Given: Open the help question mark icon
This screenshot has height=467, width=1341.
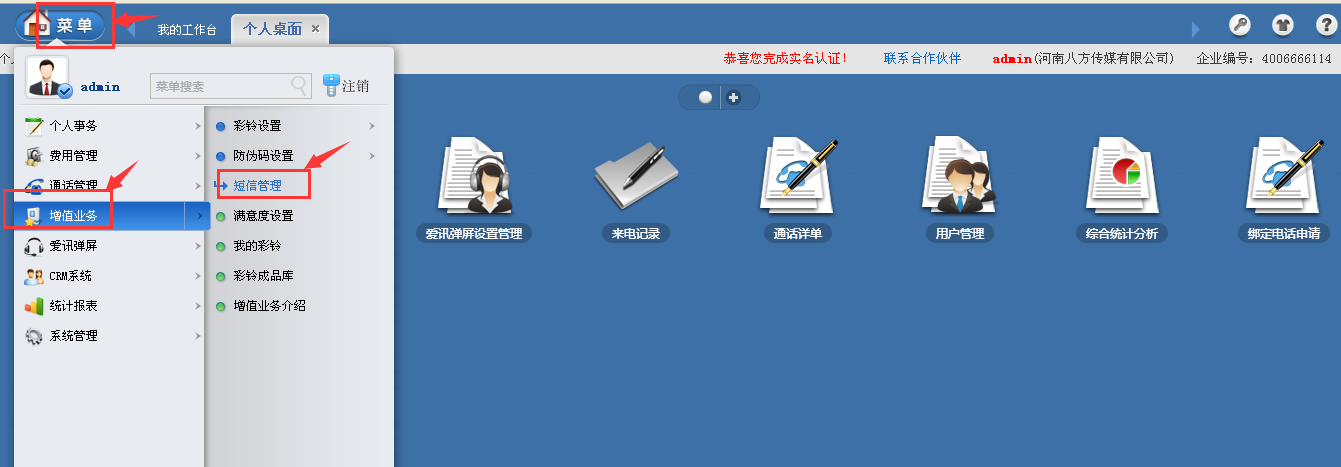Looking at the screenshot, I should (x=1325, y=26).
